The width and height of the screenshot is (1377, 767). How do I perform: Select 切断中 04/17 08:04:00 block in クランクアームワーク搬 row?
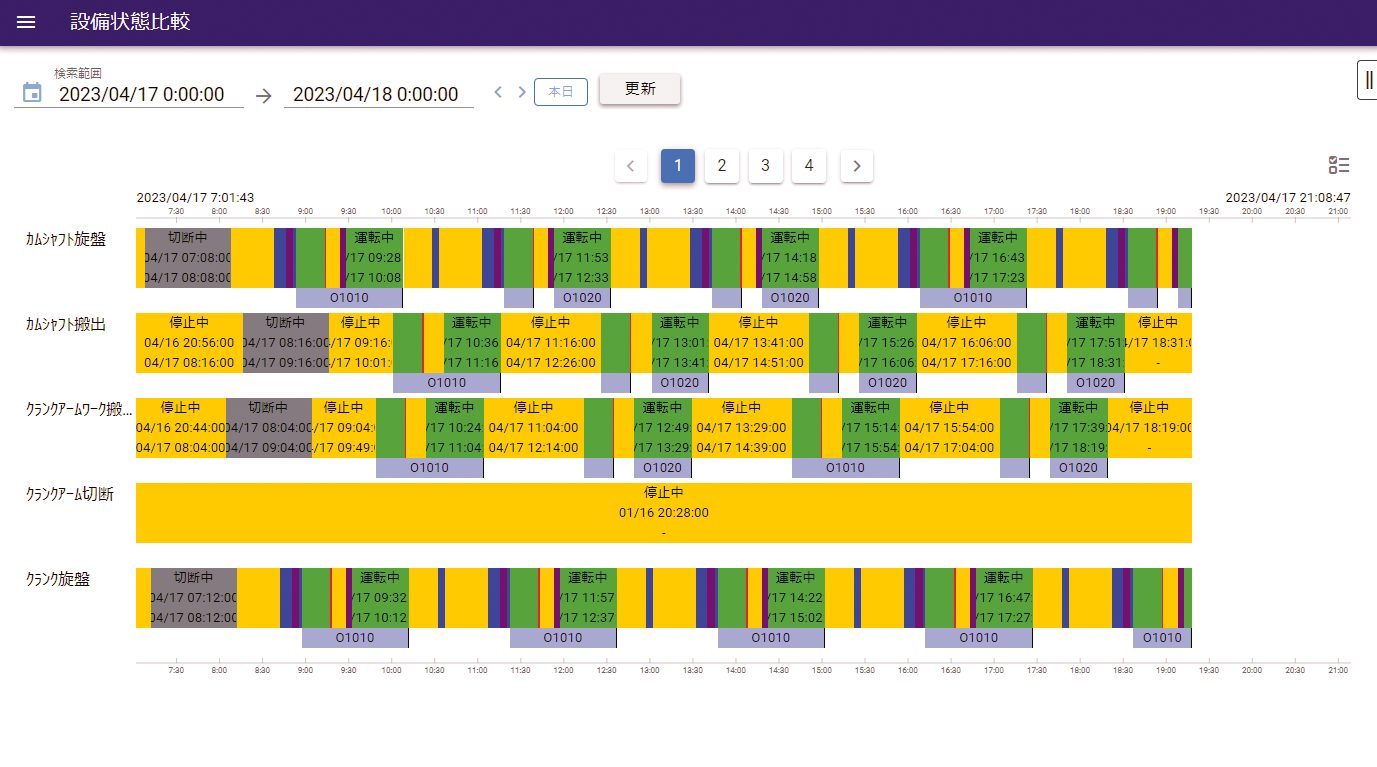[269, 428]
